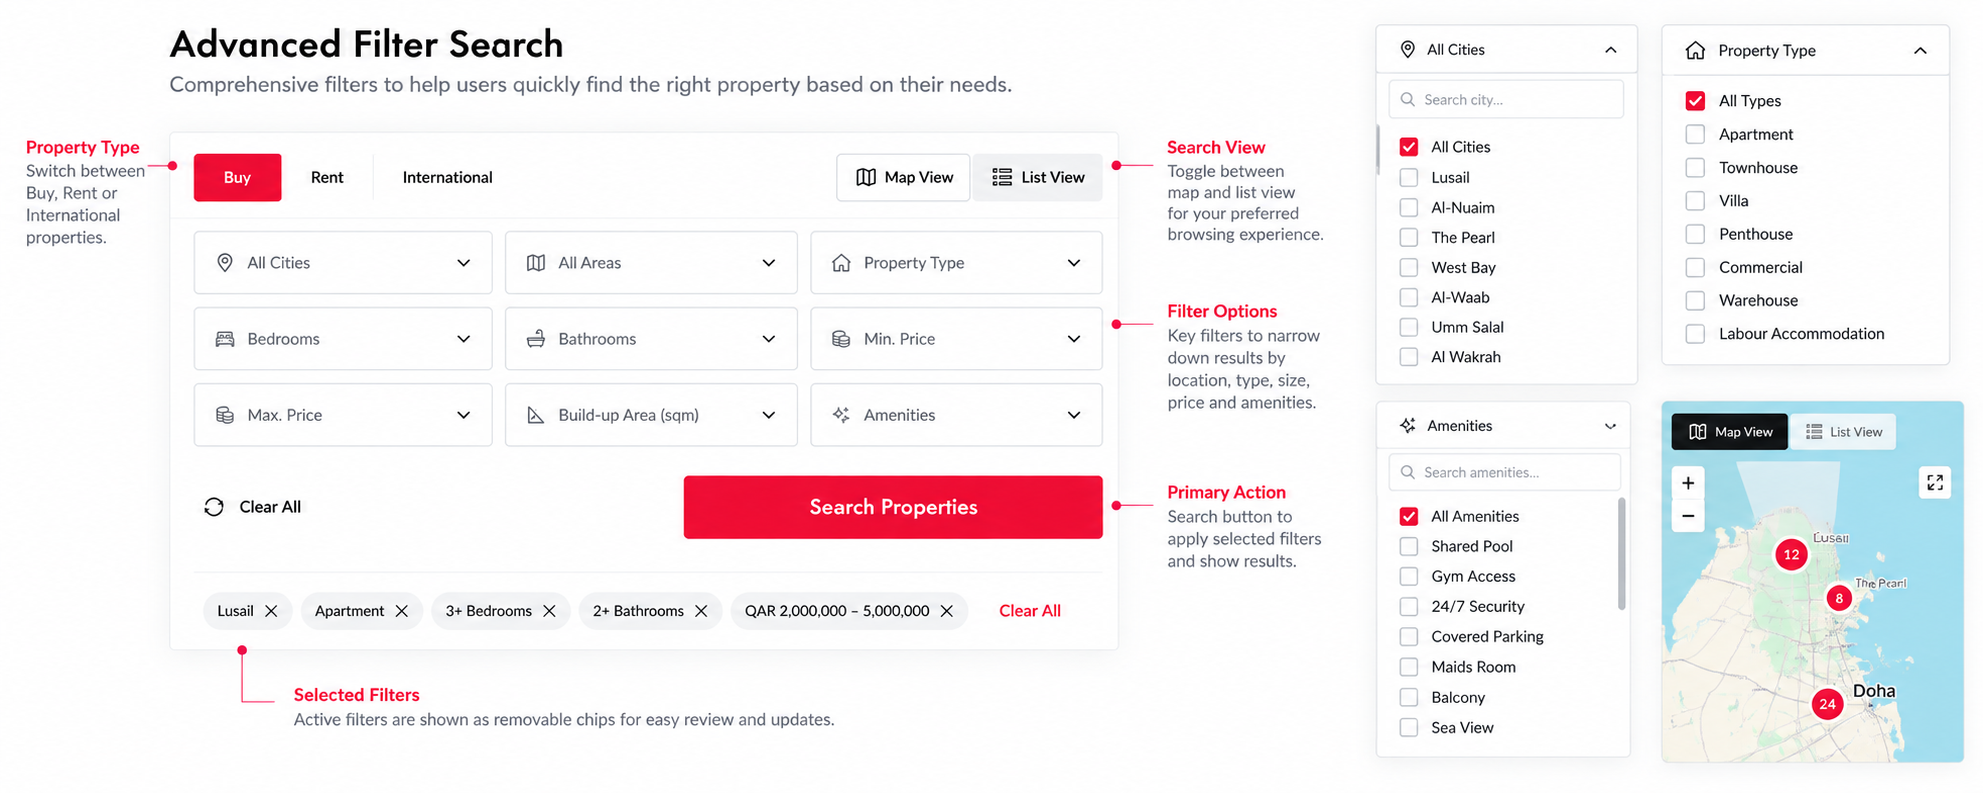Focus the Search amenities input field

(x=1505, y=472)
